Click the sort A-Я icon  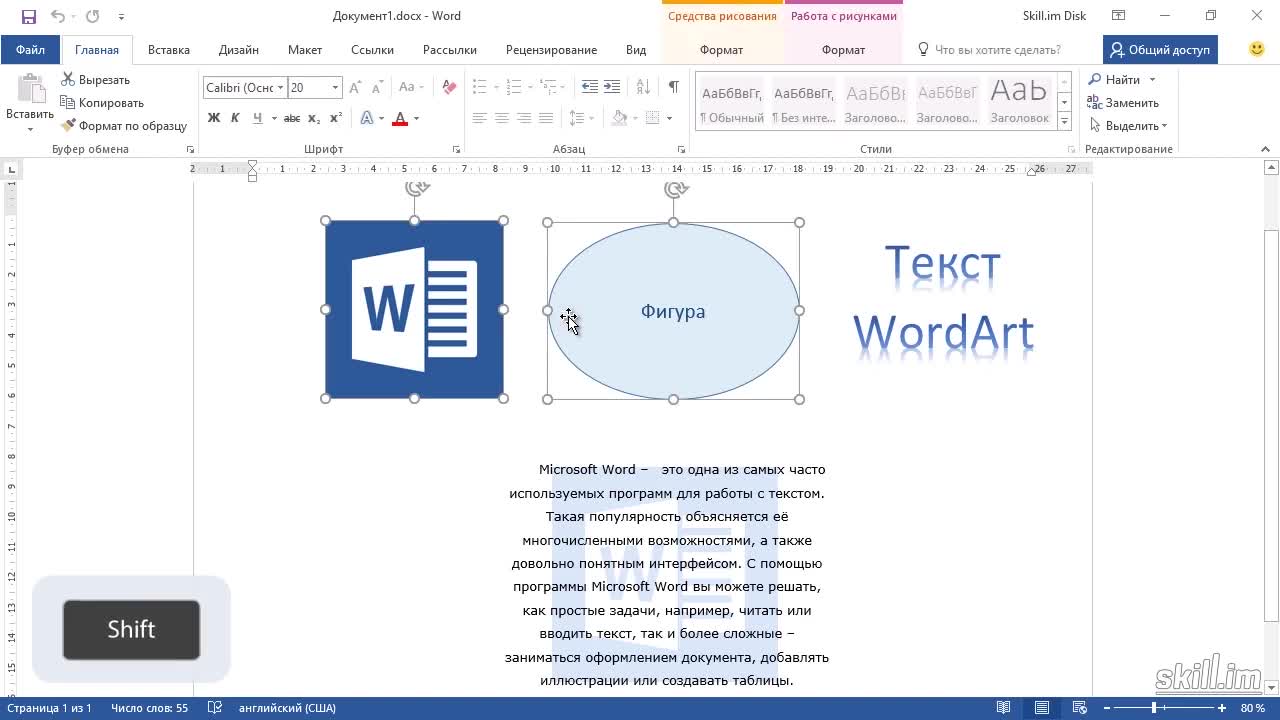pos(643,88)
